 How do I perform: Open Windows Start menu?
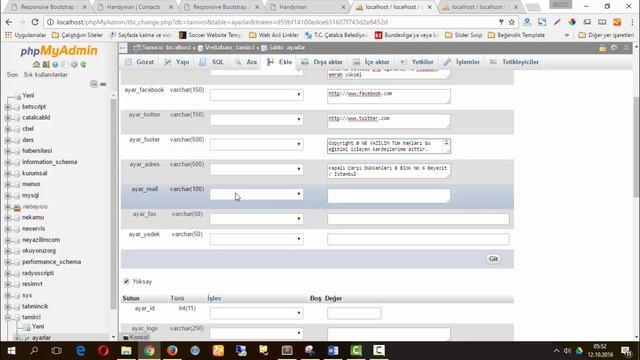click(11, 351)
